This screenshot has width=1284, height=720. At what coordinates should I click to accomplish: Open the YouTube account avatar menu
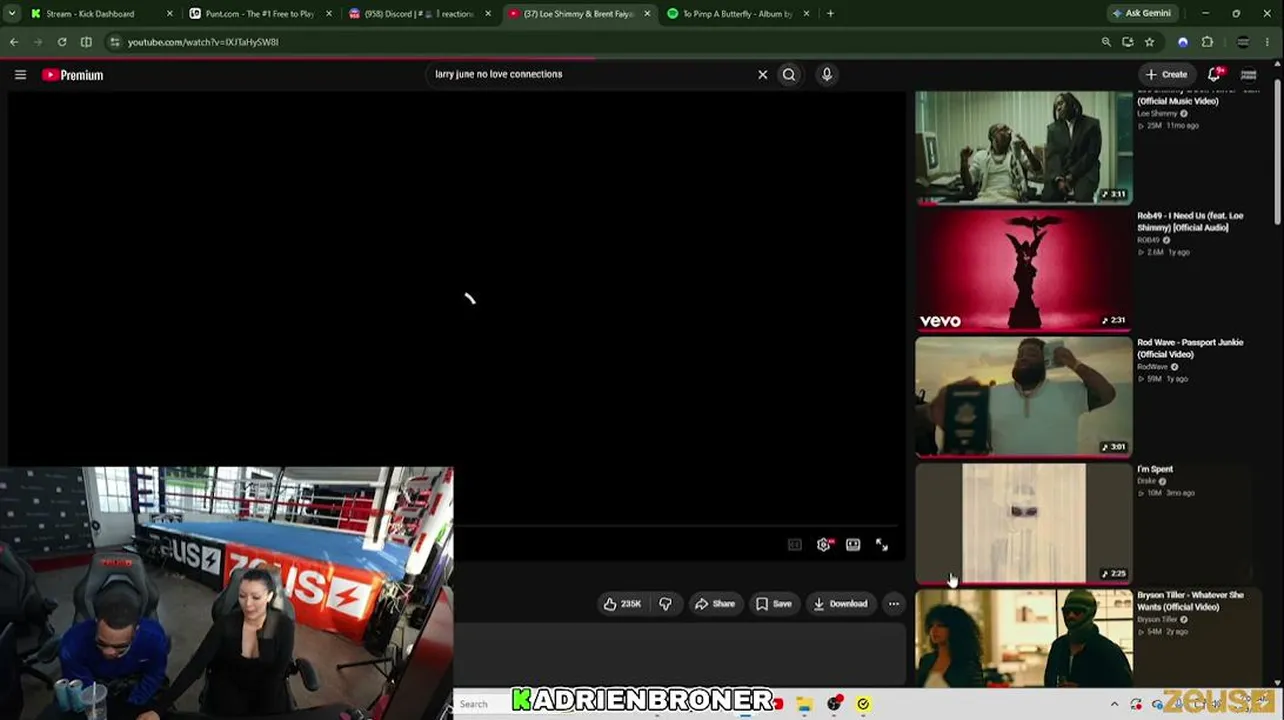click(1249, 75)
